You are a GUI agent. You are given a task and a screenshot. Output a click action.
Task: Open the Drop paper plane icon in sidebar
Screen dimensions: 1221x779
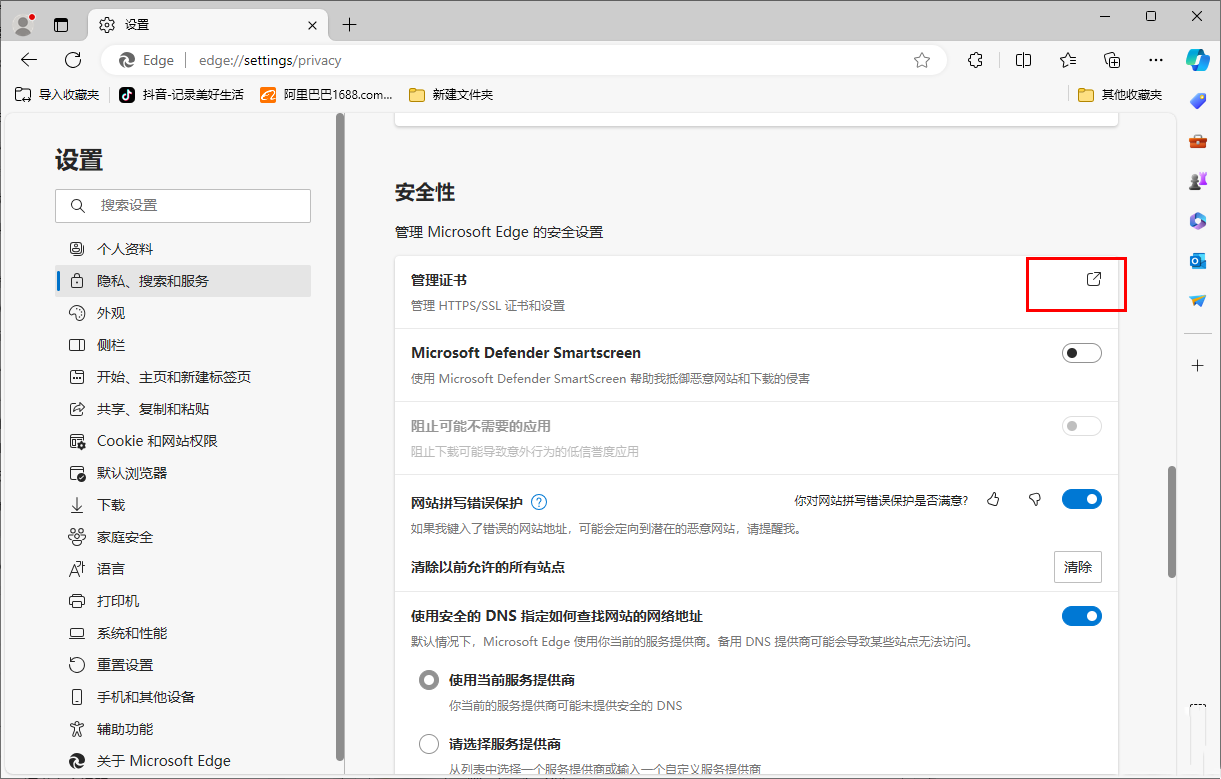[x=1198, y=301]
